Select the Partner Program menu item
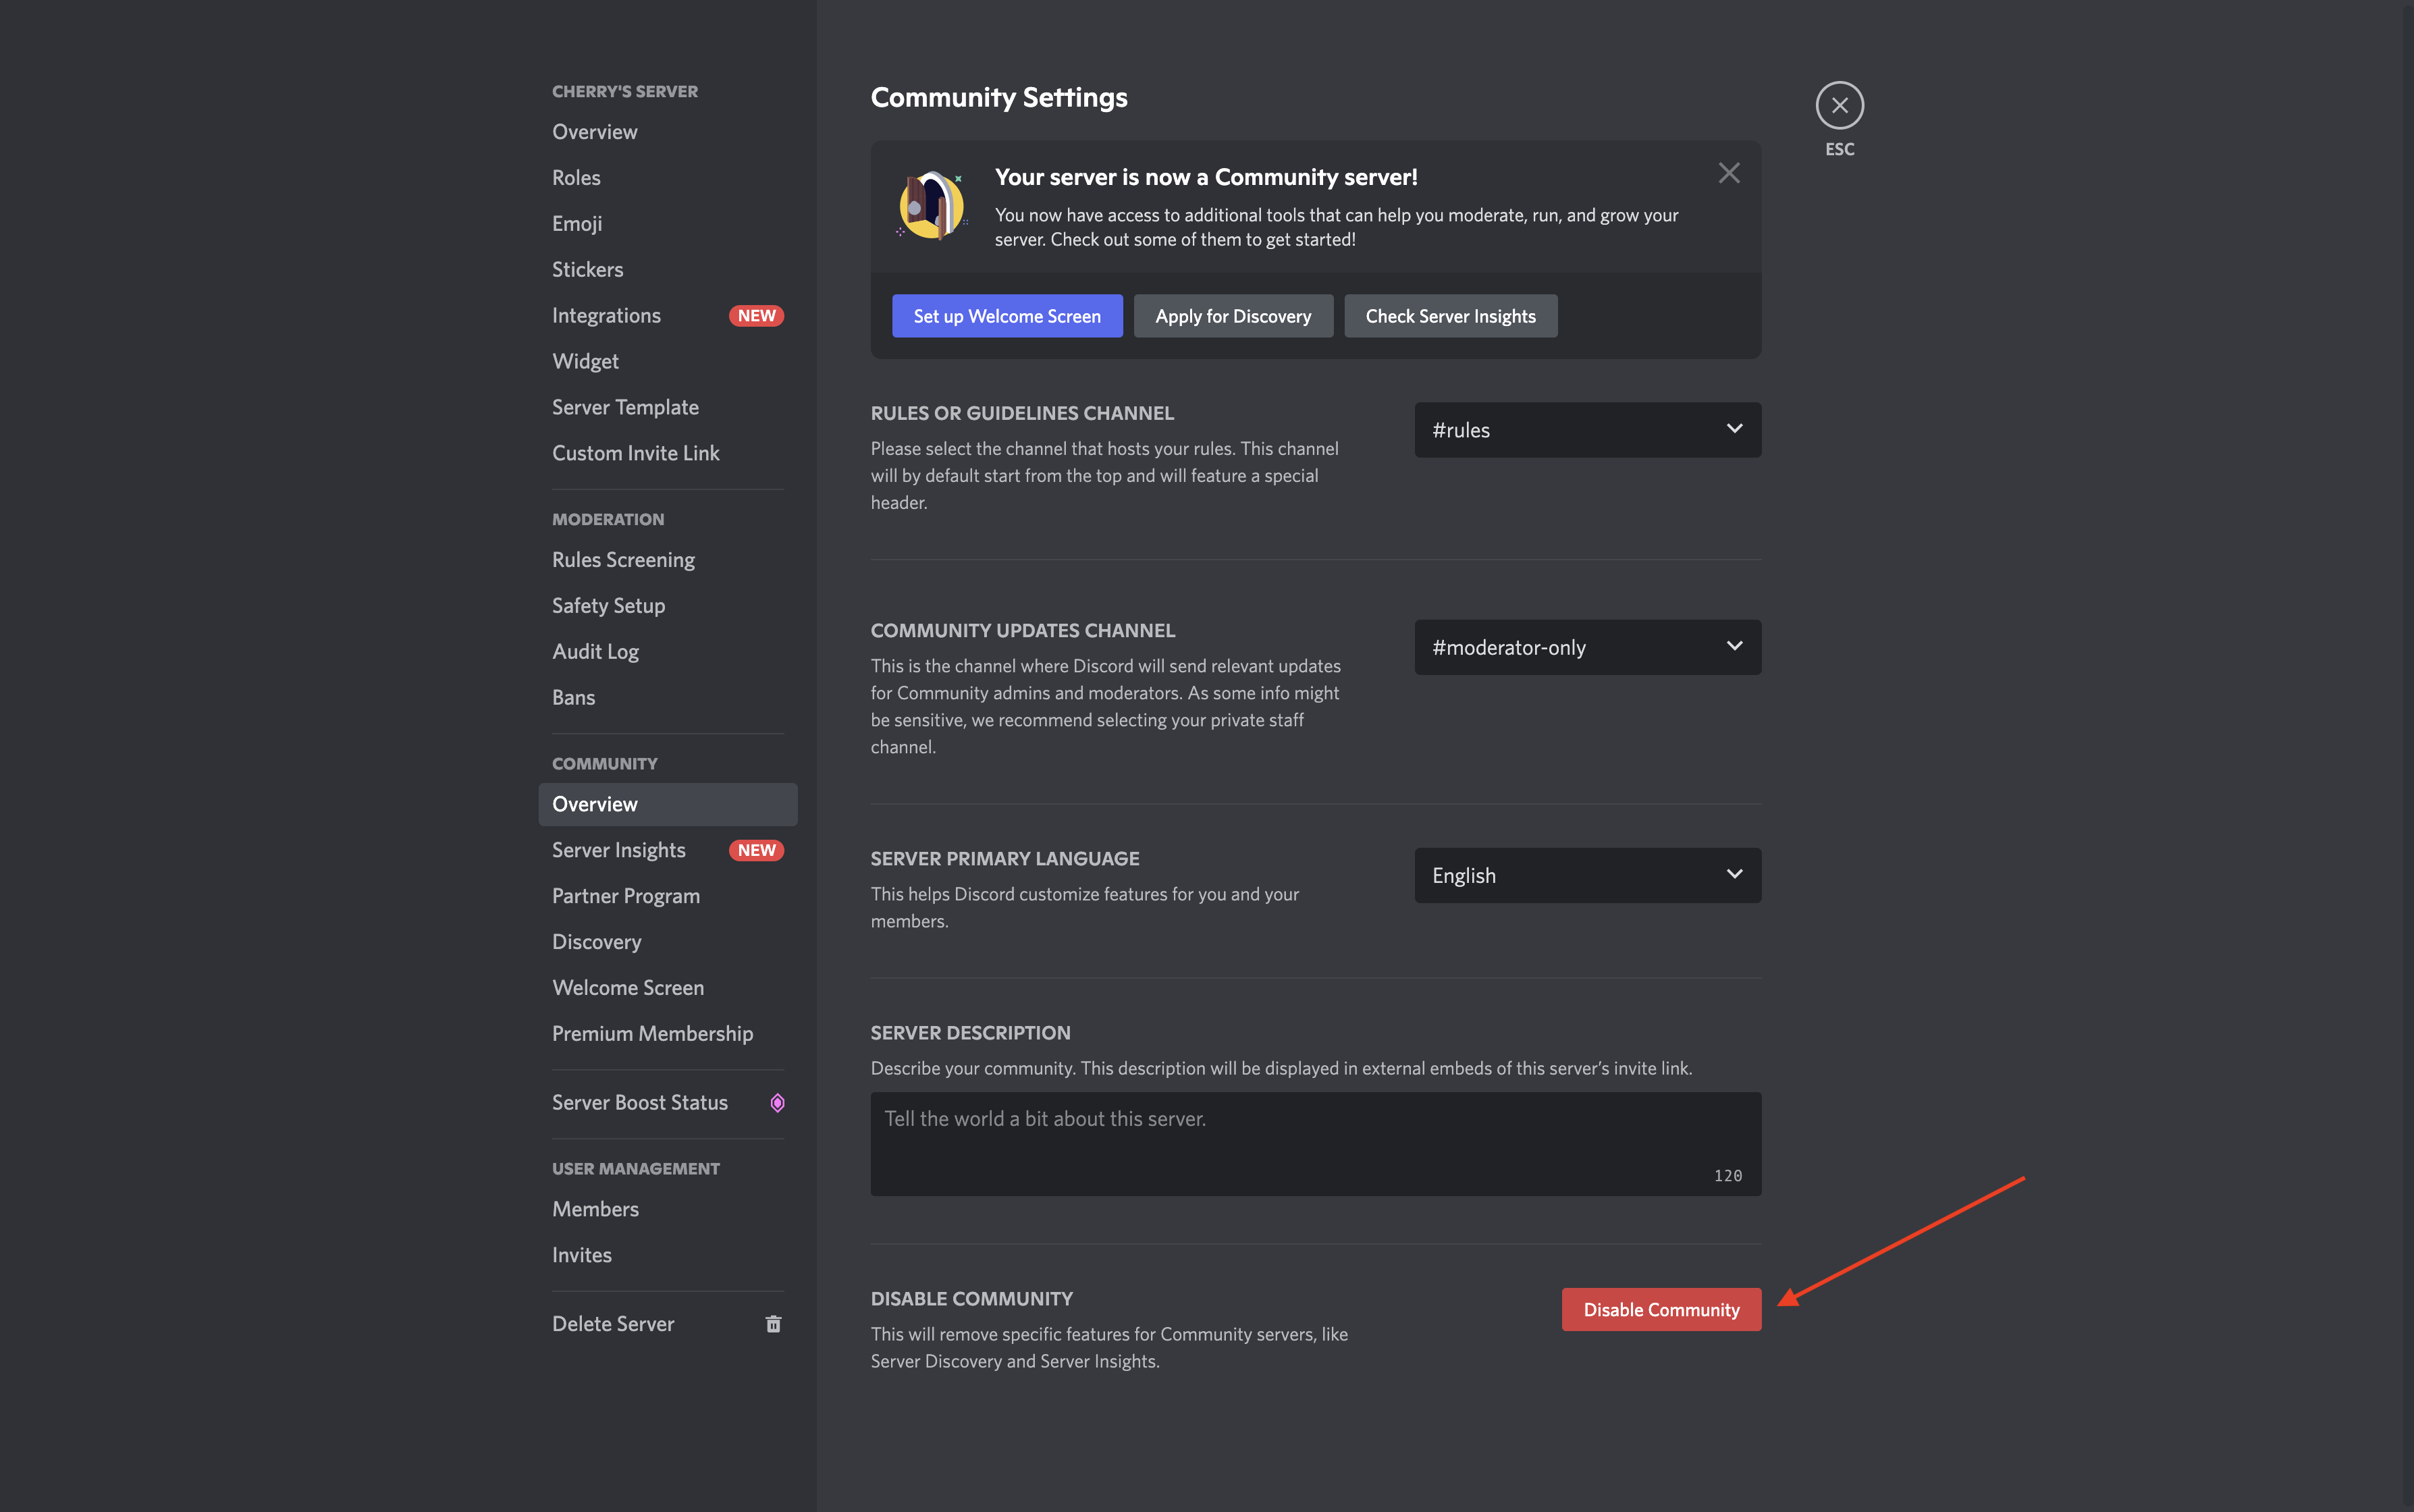Image resolution: width=2414 pixels, height=1512 pixels. pos(624,895)
